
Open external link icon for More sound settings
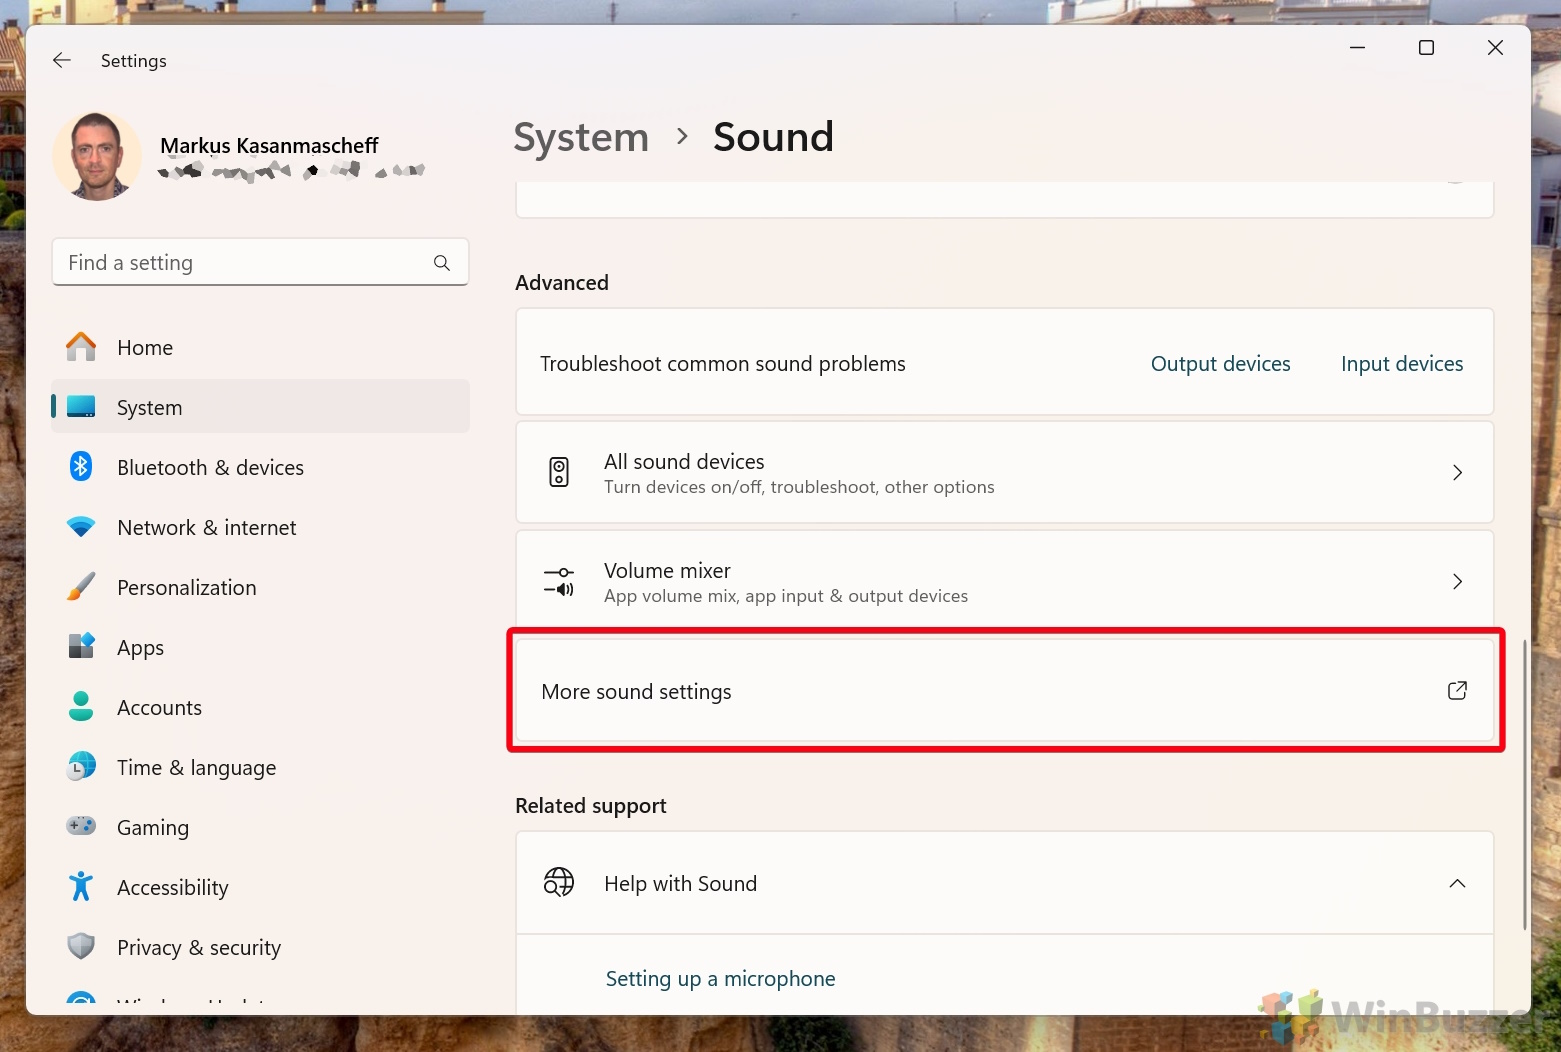[x=1457, y=691]
